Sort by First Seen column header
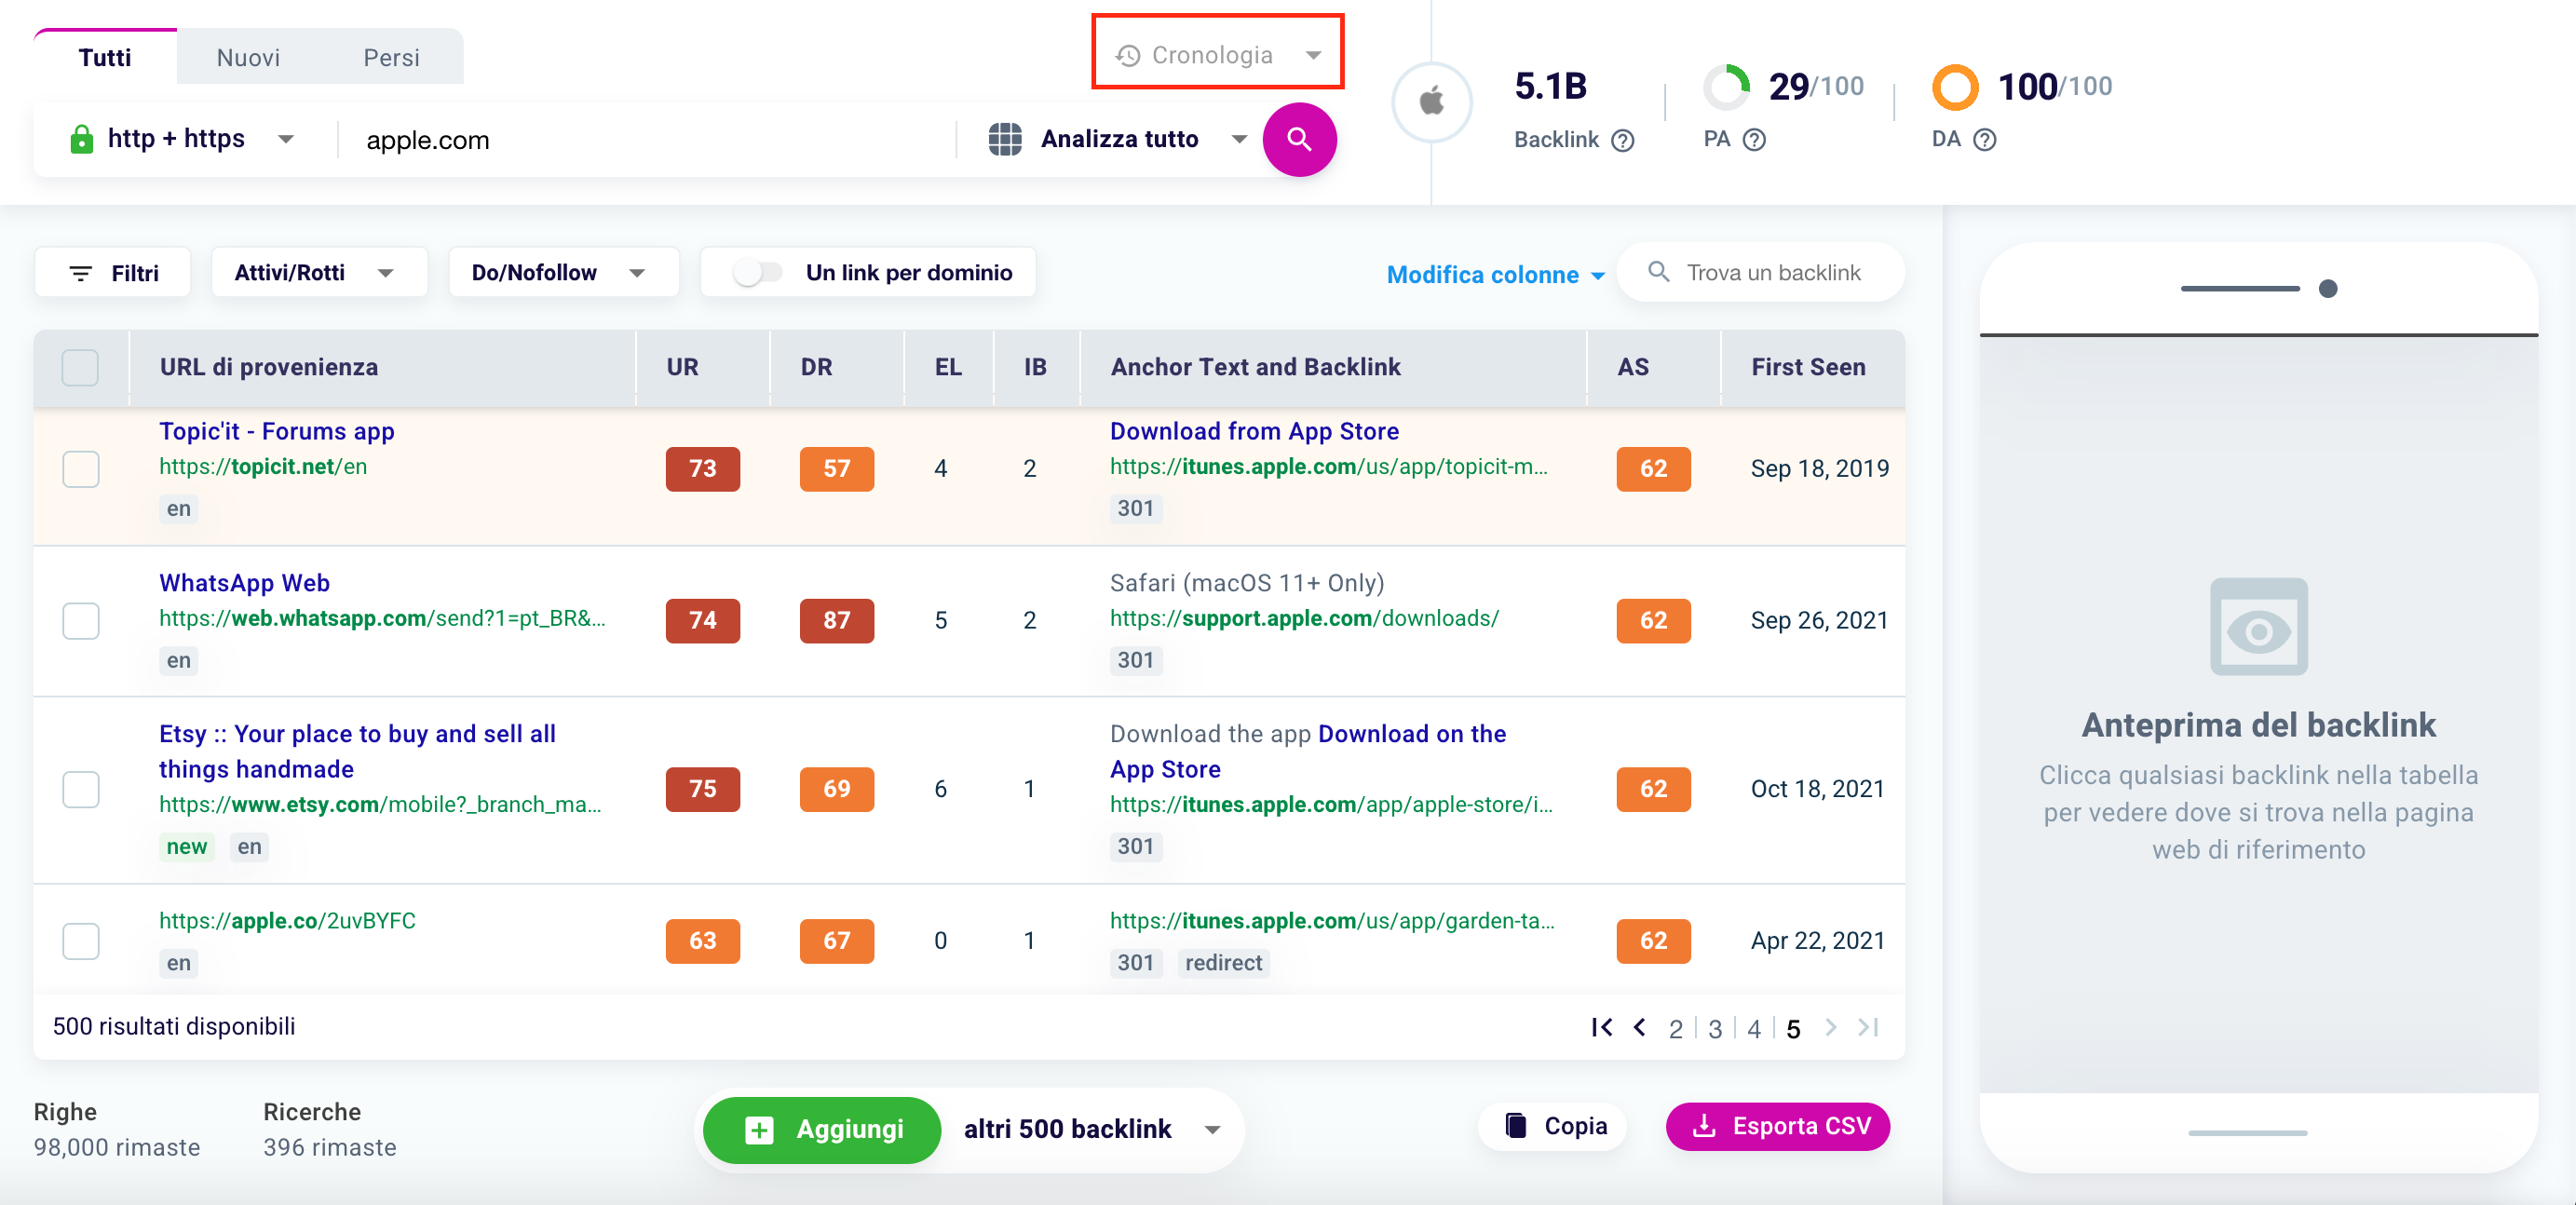This screenshot has height=1205, width=2576. coord(1808,367)
